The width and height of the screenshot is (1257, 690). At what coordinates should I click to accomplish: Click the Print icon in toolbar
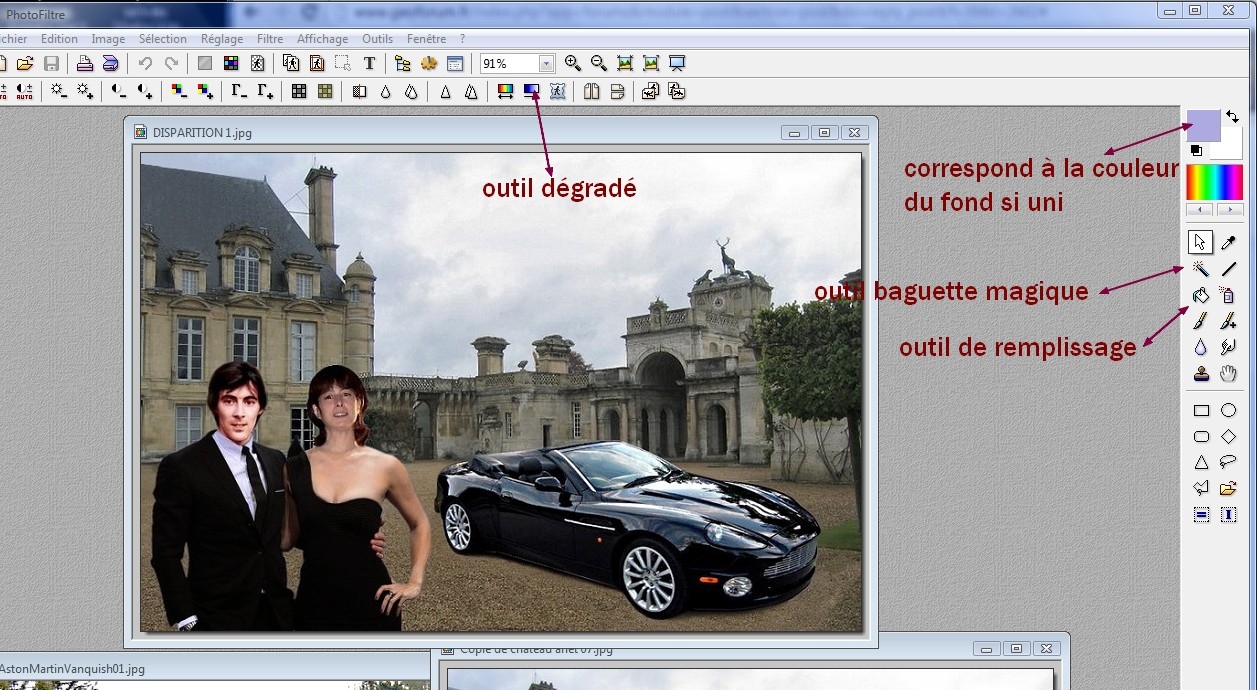85,63
